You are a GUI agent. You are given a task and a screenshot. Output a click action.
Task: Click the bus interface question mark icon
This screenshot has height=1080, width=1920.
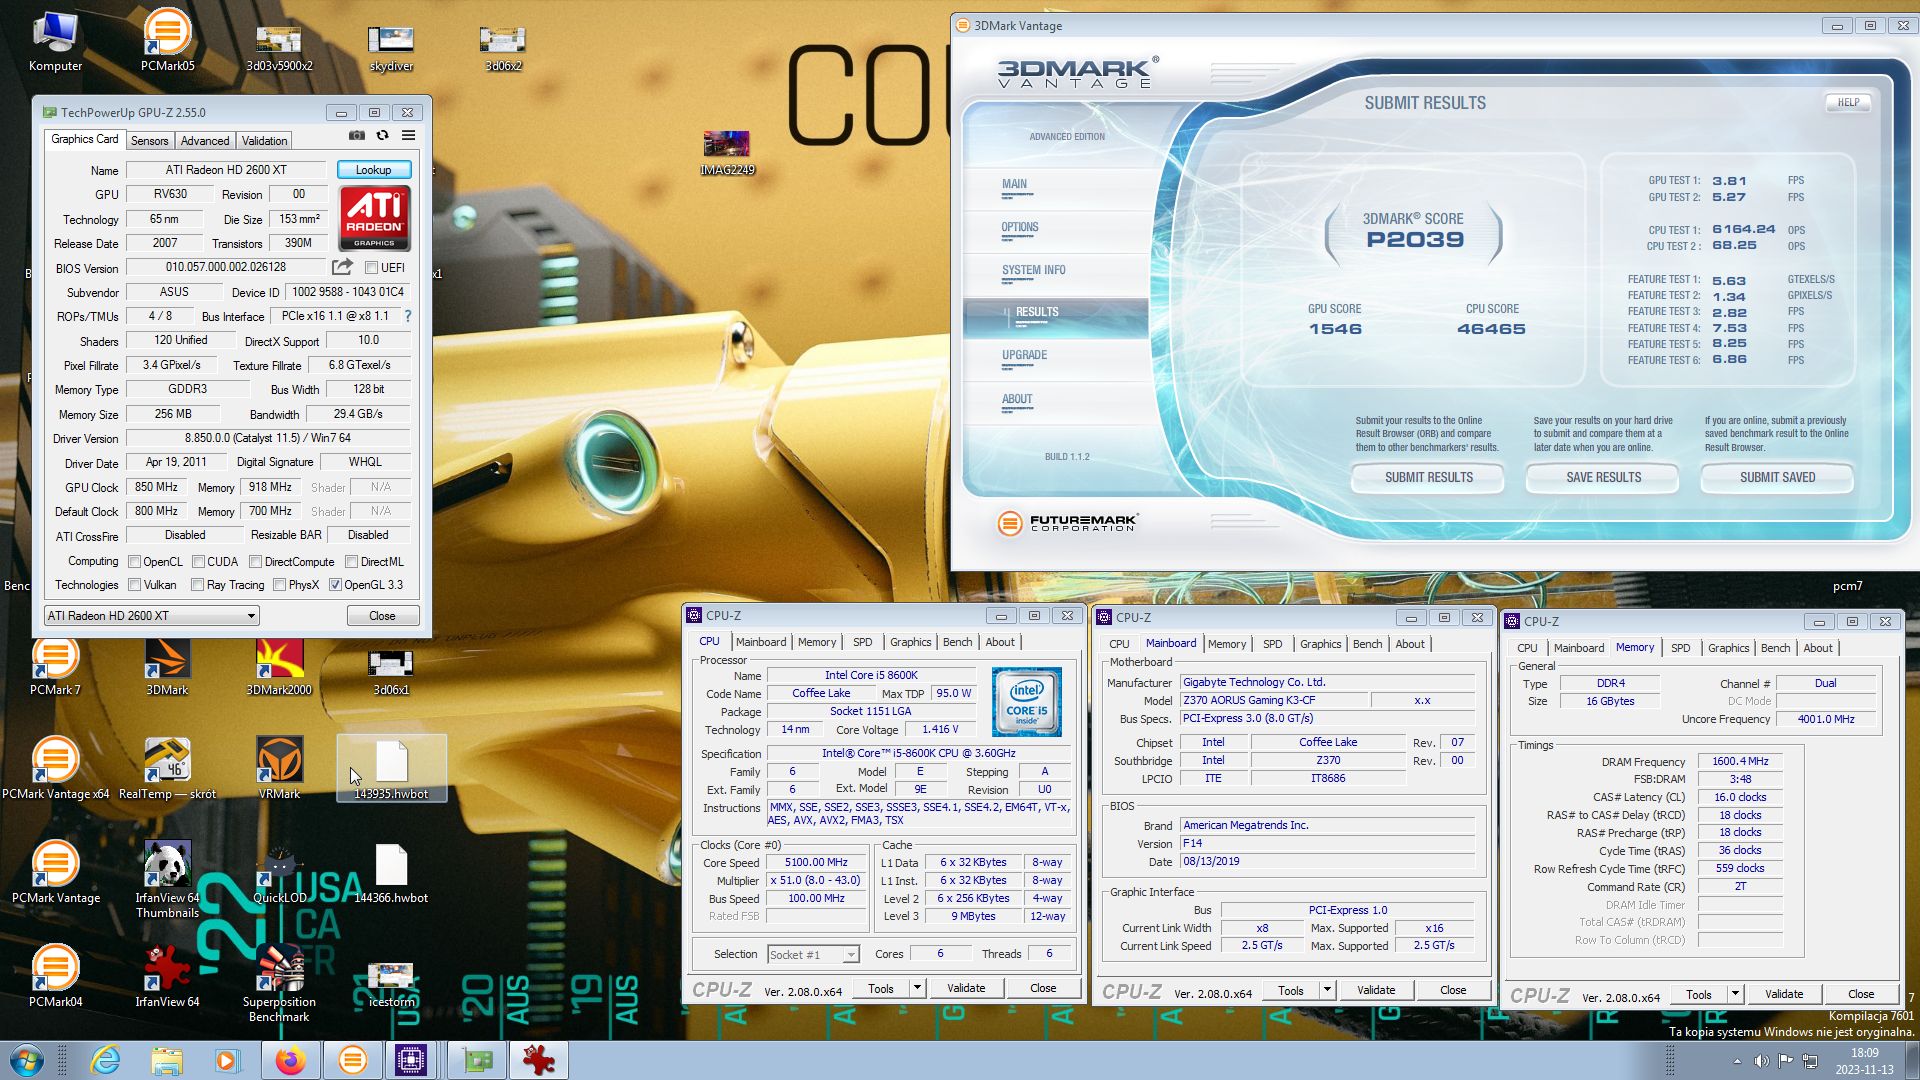point(407,316)
